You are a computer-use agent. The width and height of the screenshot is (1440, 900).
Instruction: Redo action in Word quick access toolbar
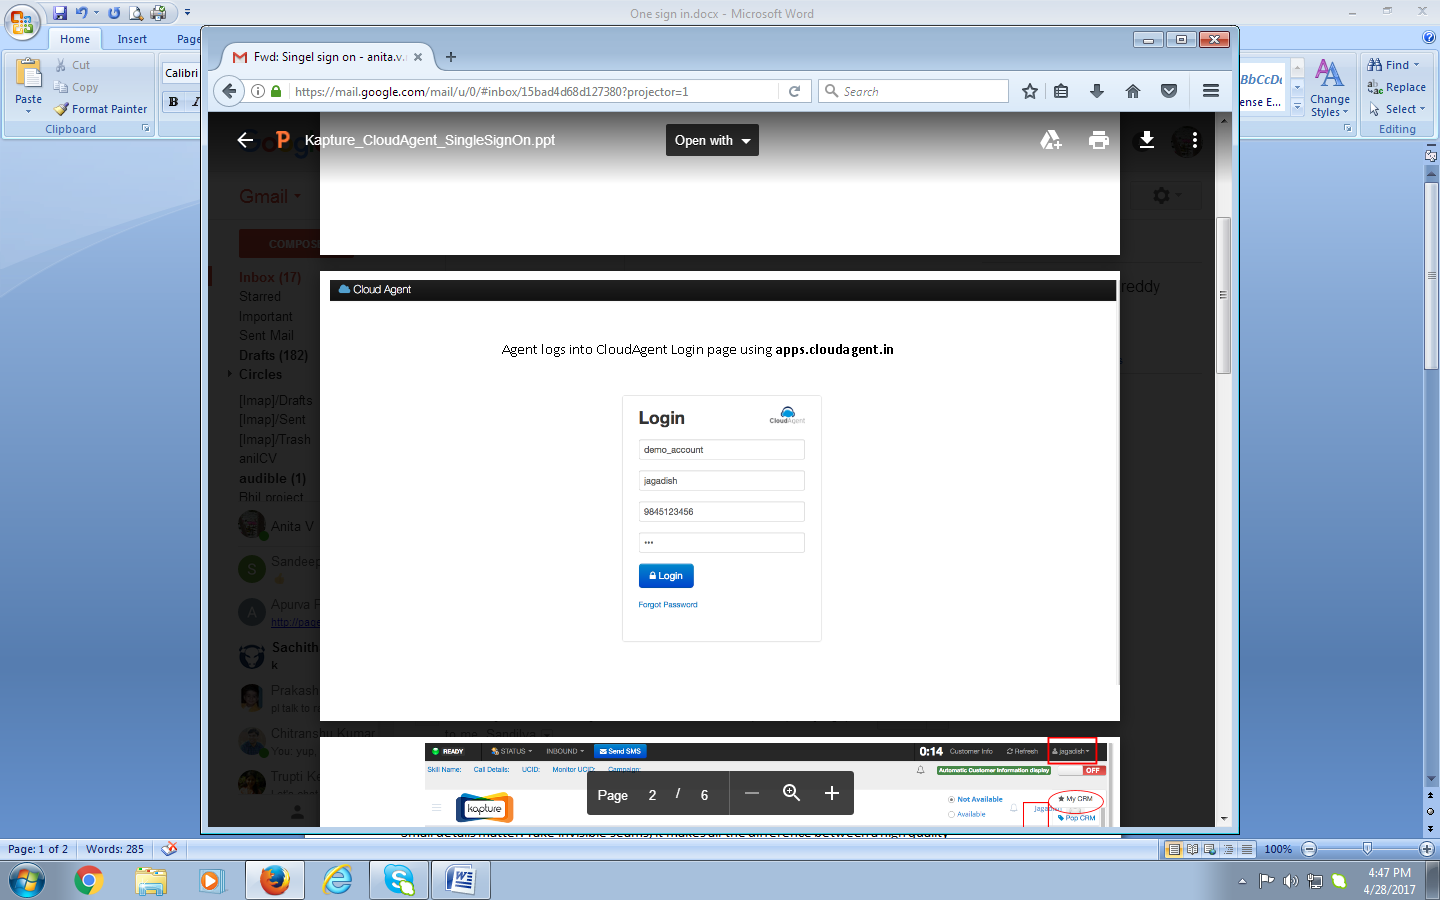click(114, 13)
